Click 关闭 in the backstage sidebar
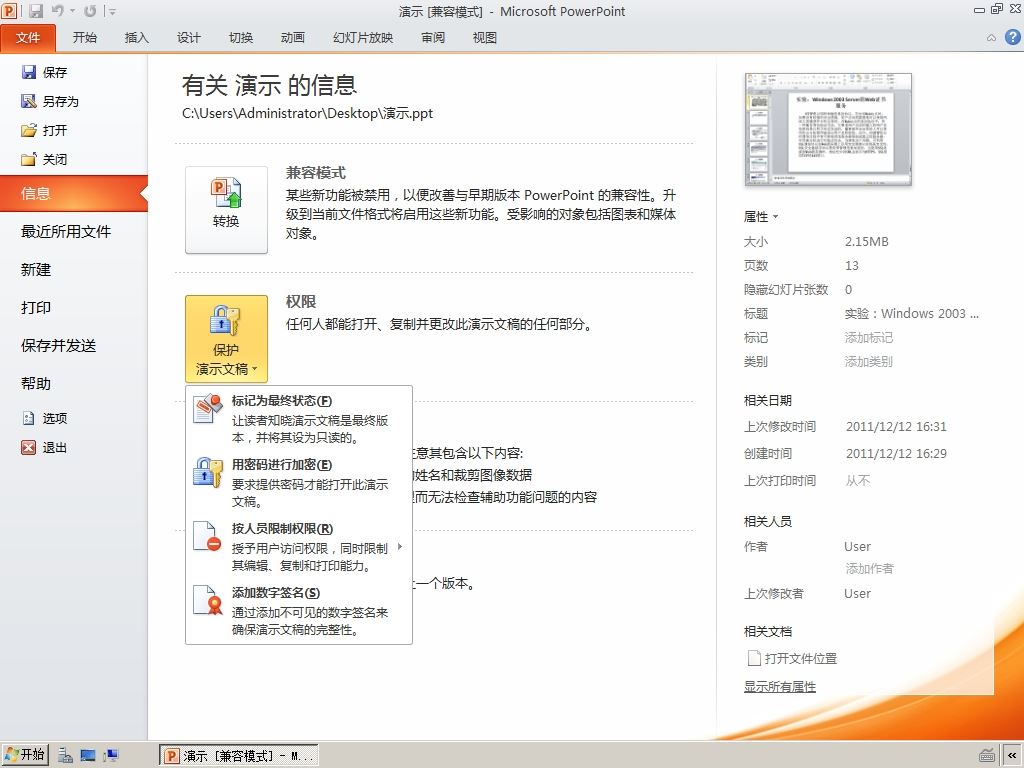Image resolution: width=1024 pixels, height=768 pixels. pos(44,159)
